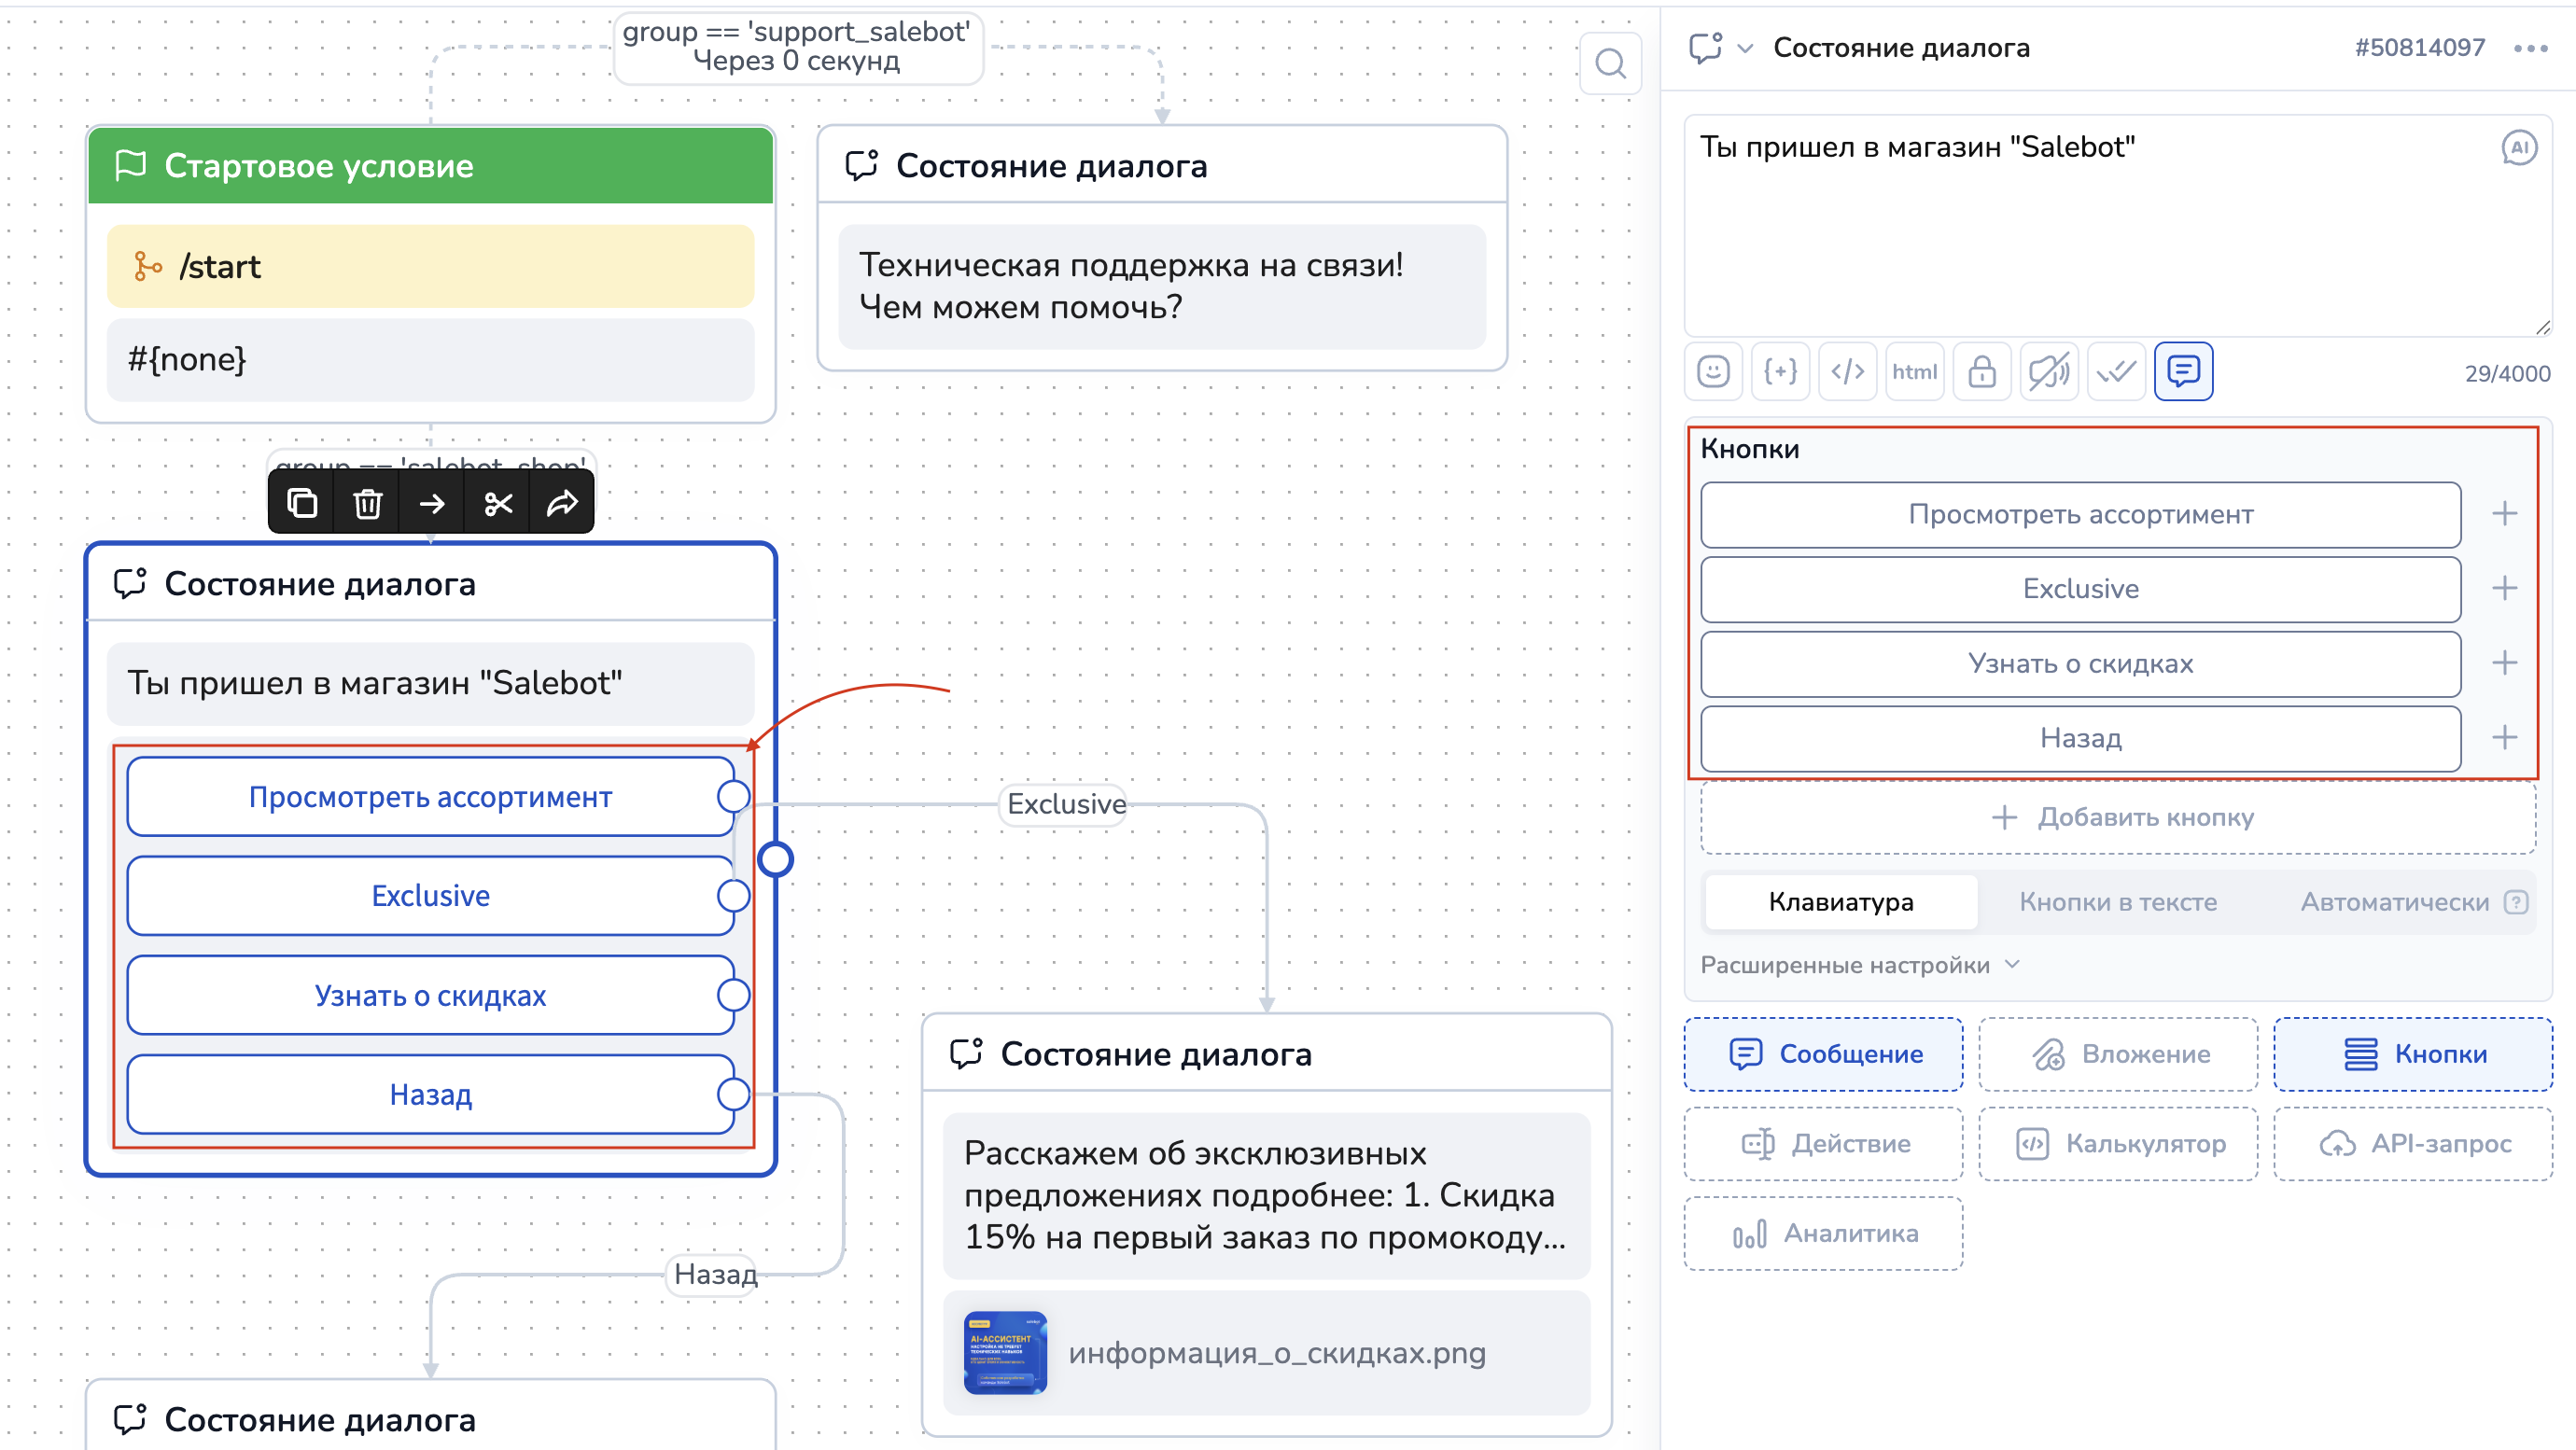Image resolution: width=2576 pixels, height=1450 pixels.
Task: Click the duplicate block icon in node toolbar
Action: pos(302,503)
